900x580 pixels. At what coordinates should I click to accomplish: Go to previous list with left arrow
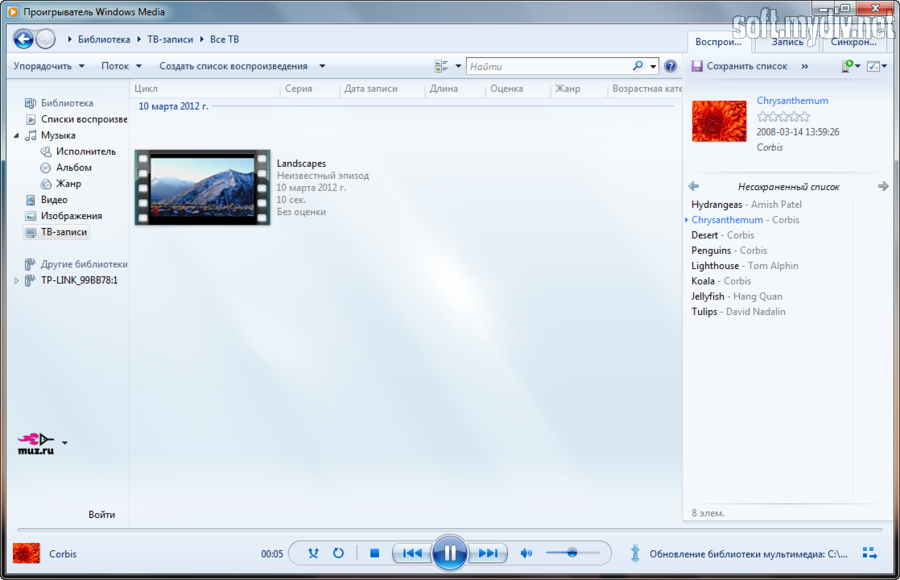coord(693,186)
